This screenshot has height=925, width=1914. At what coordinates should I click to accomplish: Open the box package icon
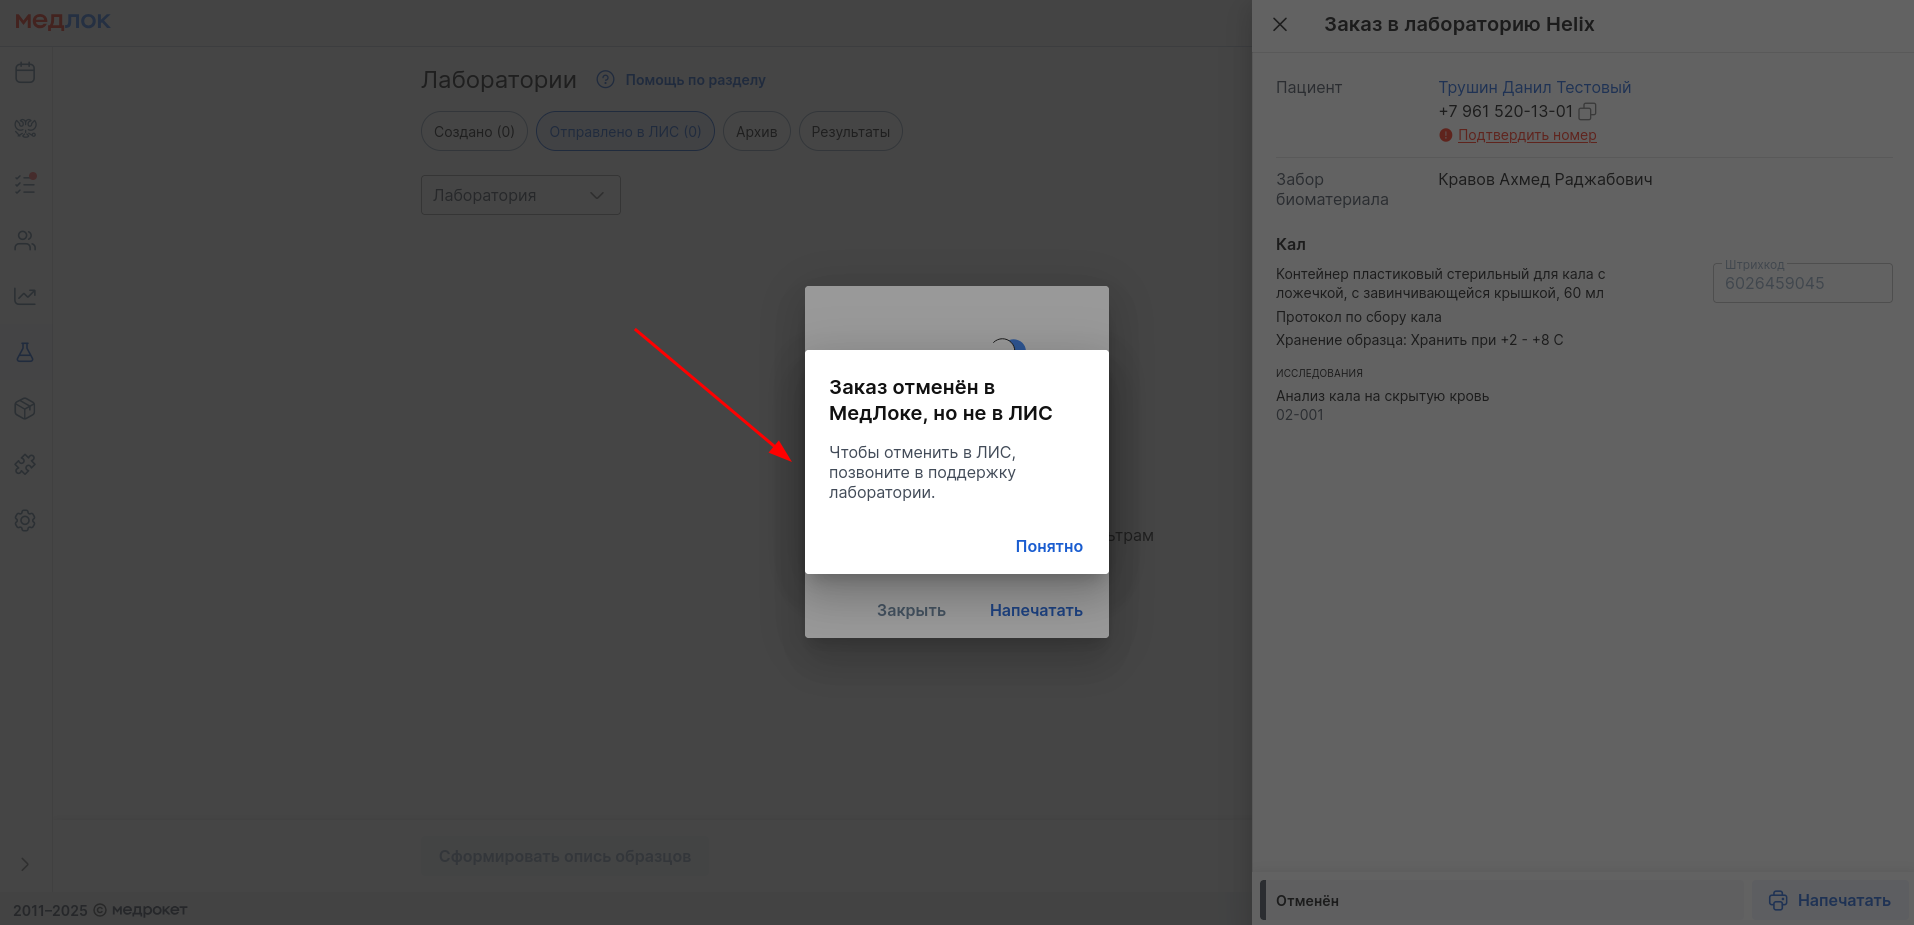pyautogui.click(x=25, y=408)
